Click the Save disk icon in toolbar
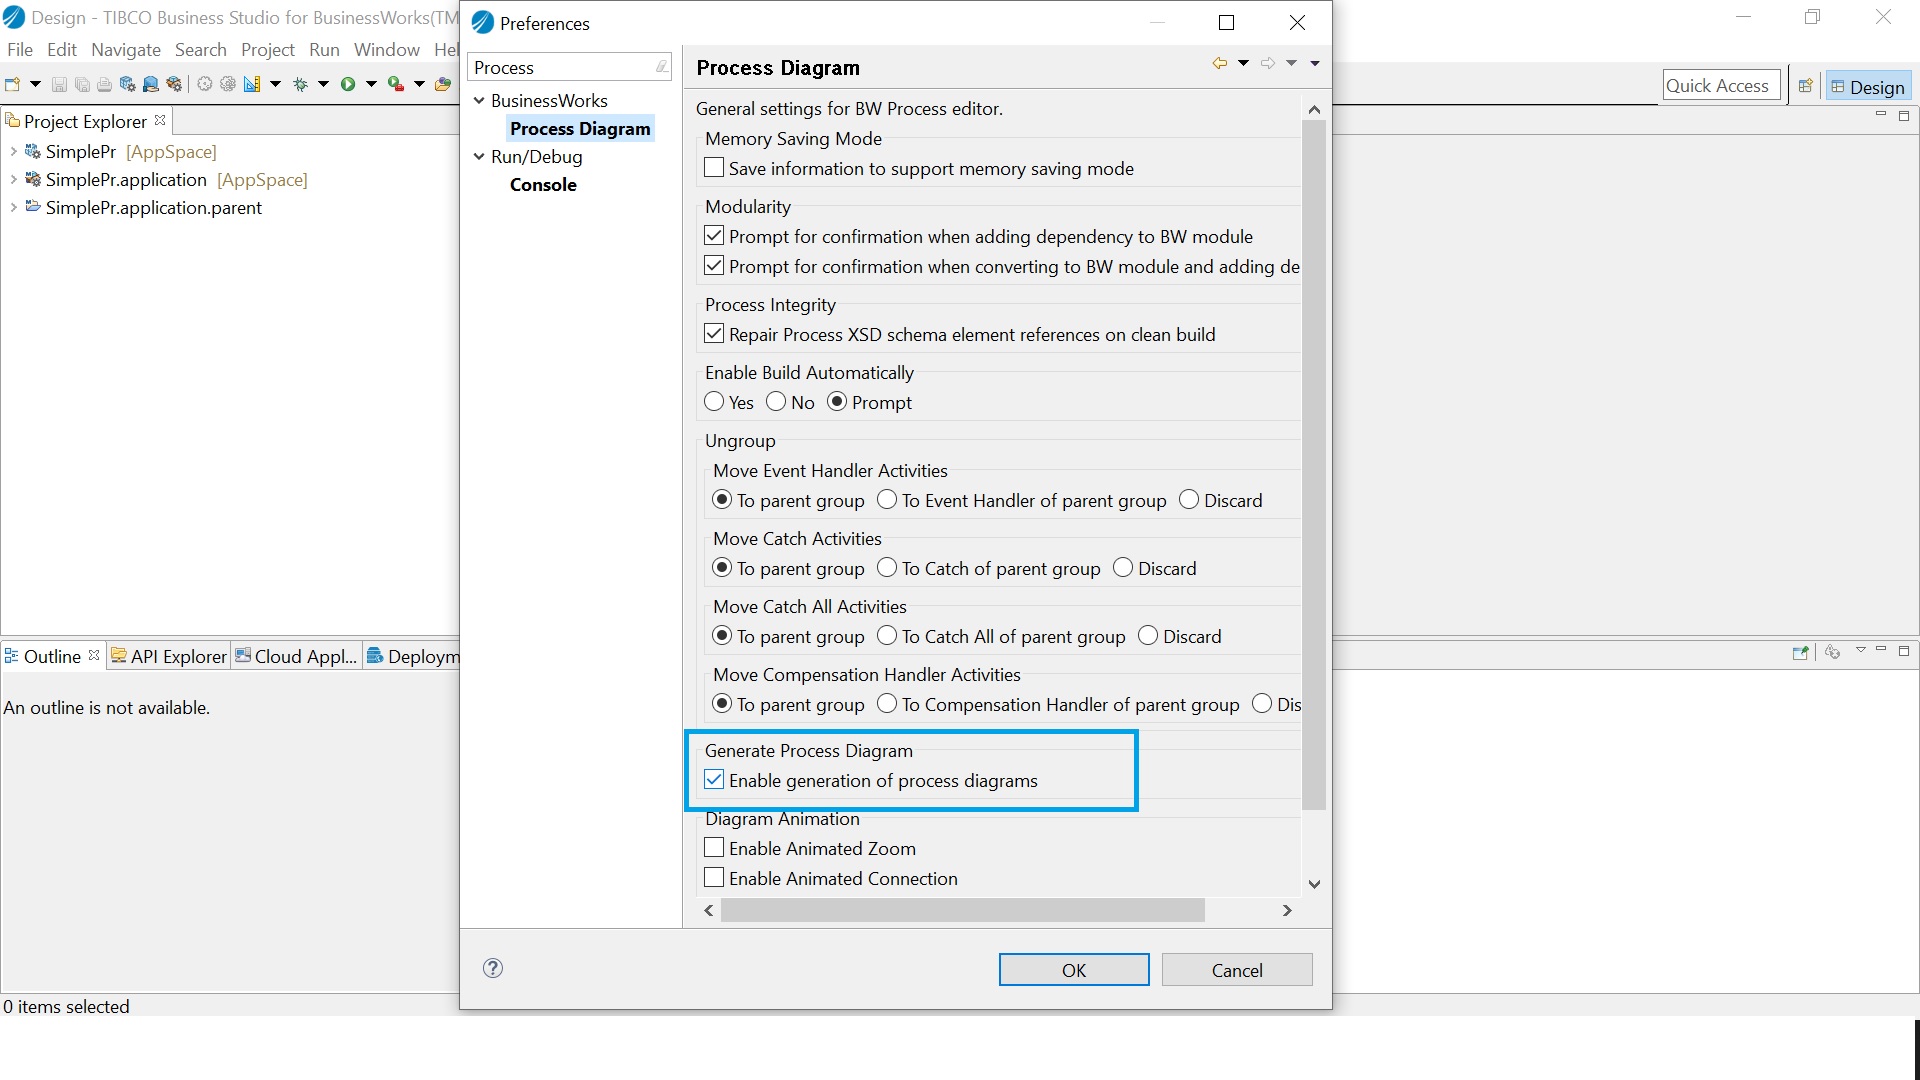Viewport: 1920px width, 1080px height. click(59, 85)
